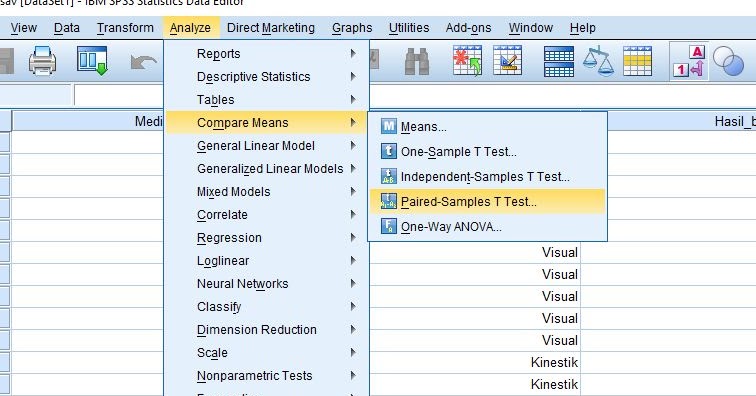
Task: Click the first Visual data cell
Action: pyautogui.click(x=475, y=252)
